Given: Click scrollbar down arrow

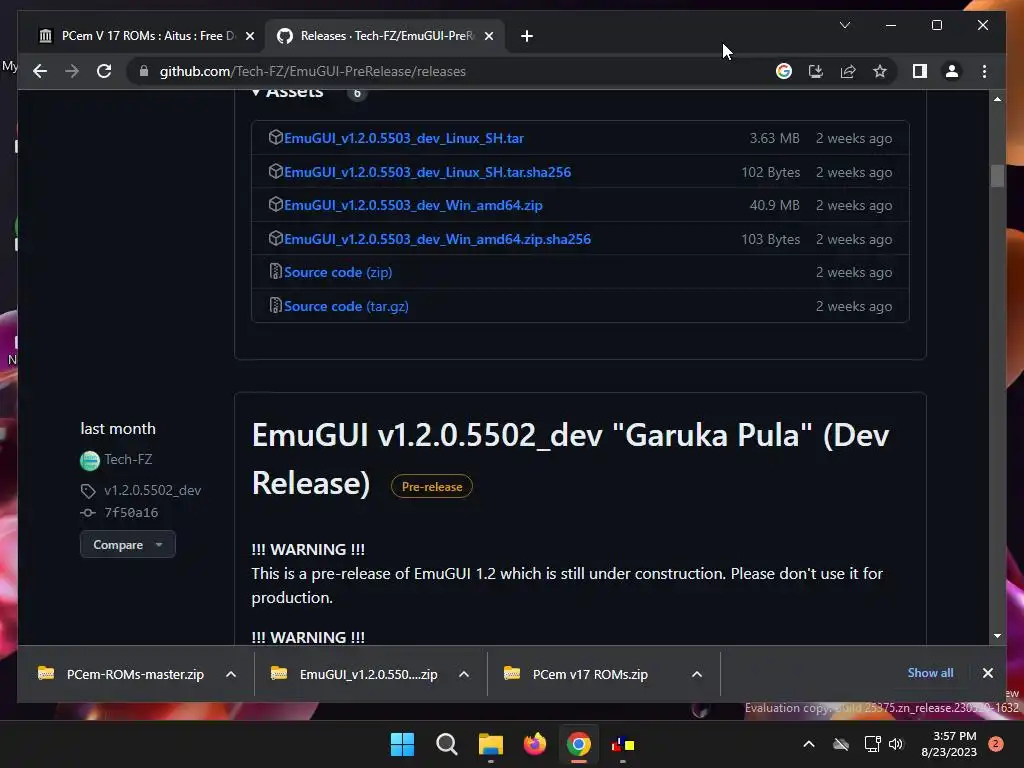Looking at the screenshot, I should click(997, 635).
